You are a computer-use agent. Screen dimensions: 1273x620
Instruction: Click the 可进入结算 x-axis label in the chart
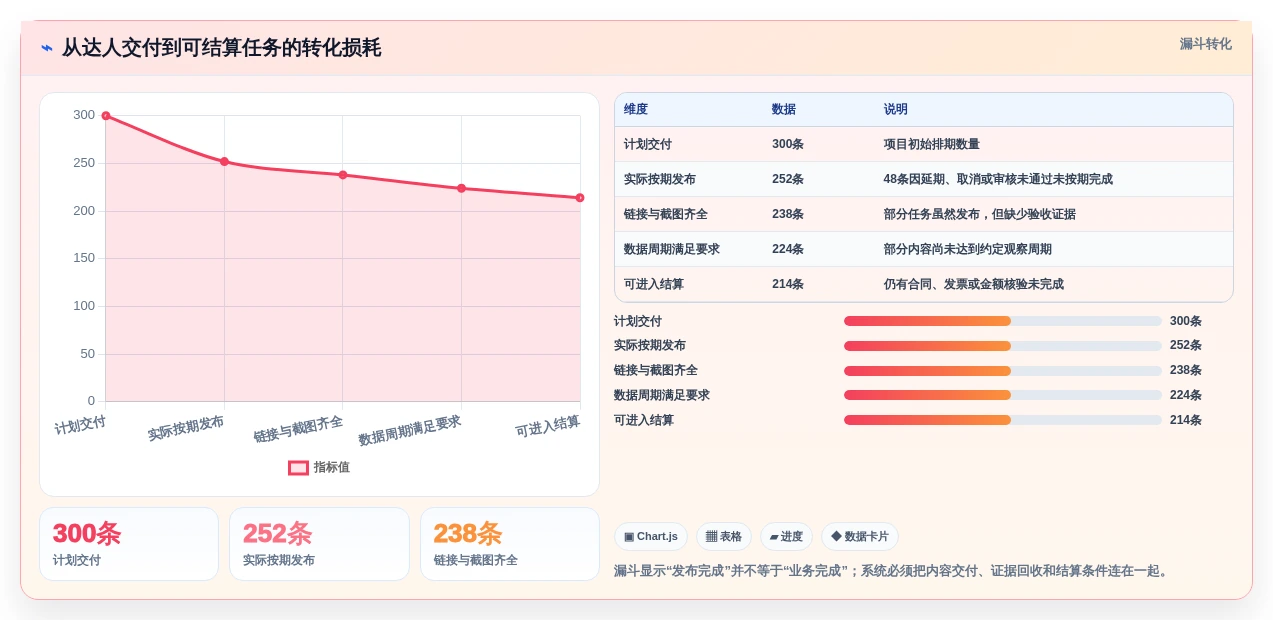pyautogui.click(x=548, y=426)
